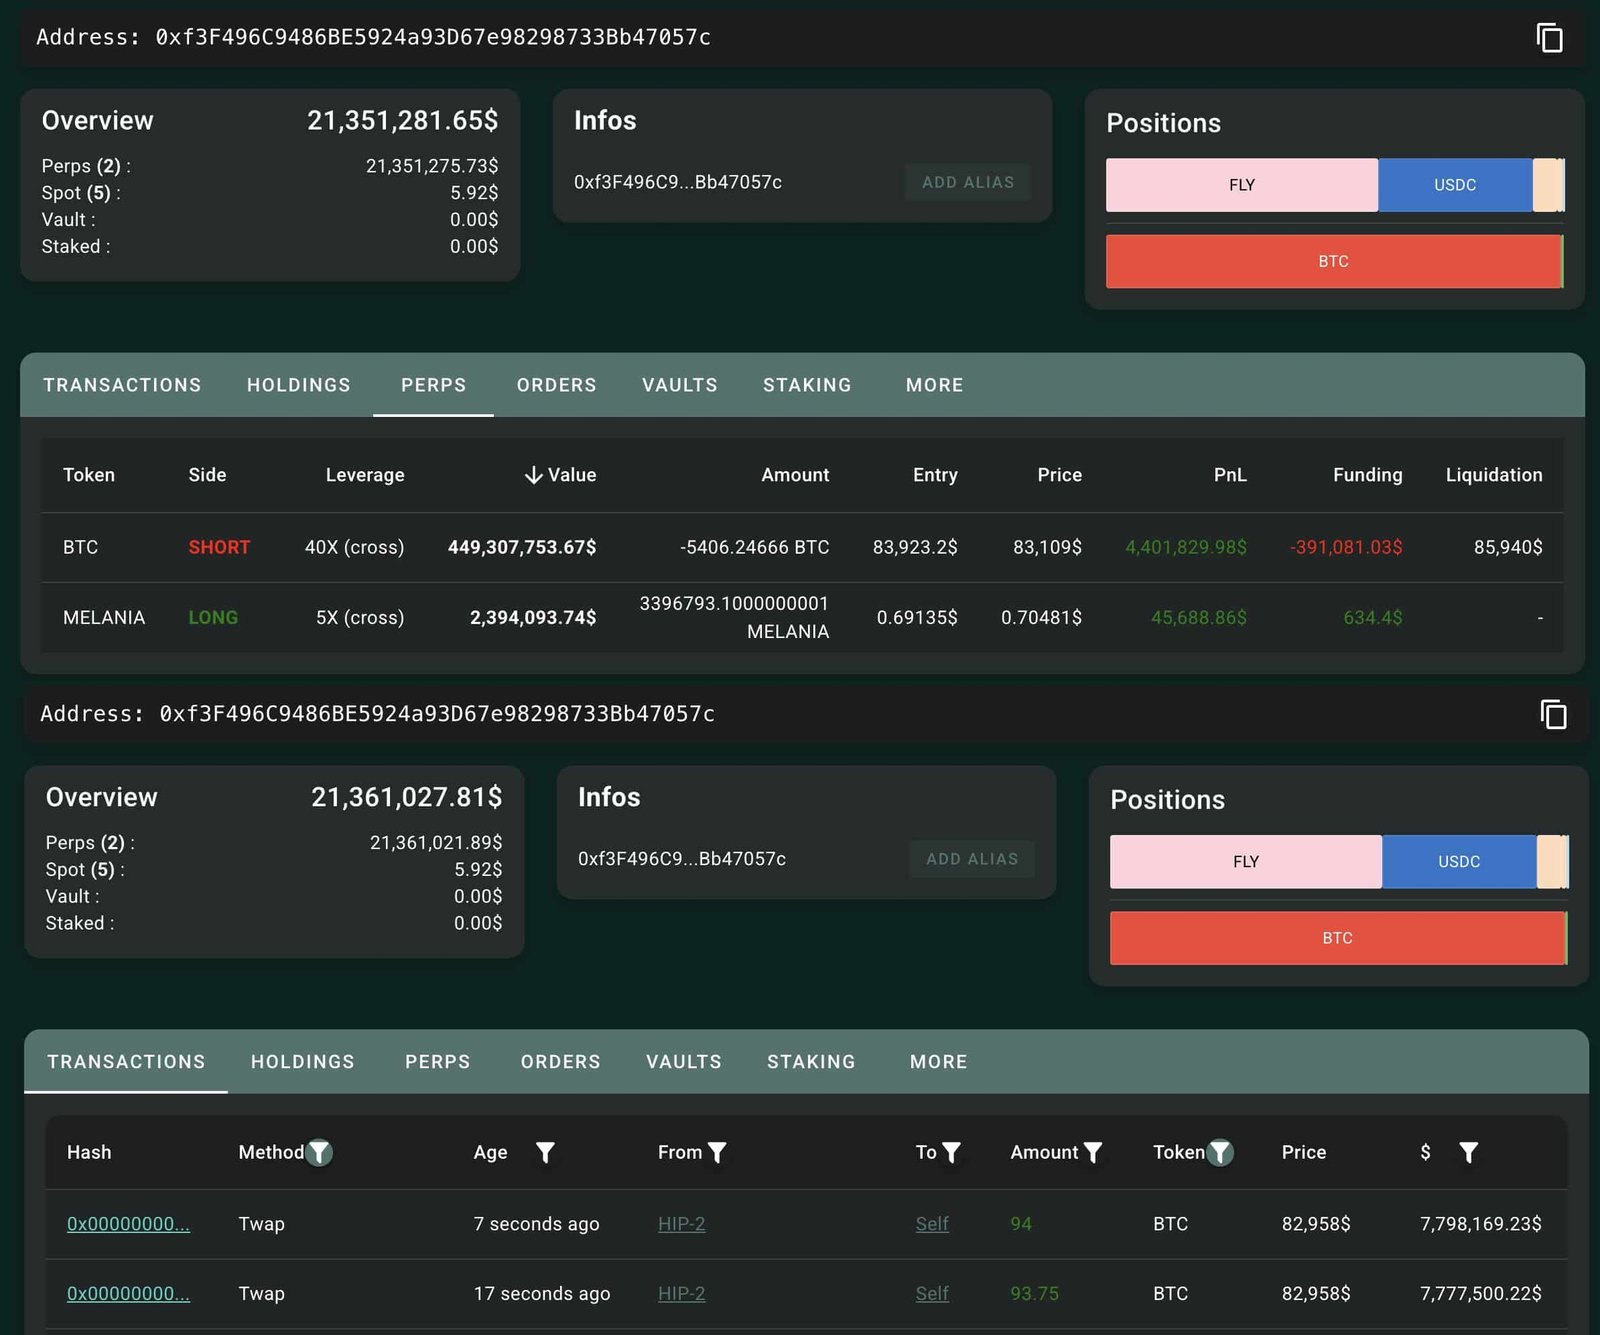Filter by dollar value column

tap(1468, 1152)
